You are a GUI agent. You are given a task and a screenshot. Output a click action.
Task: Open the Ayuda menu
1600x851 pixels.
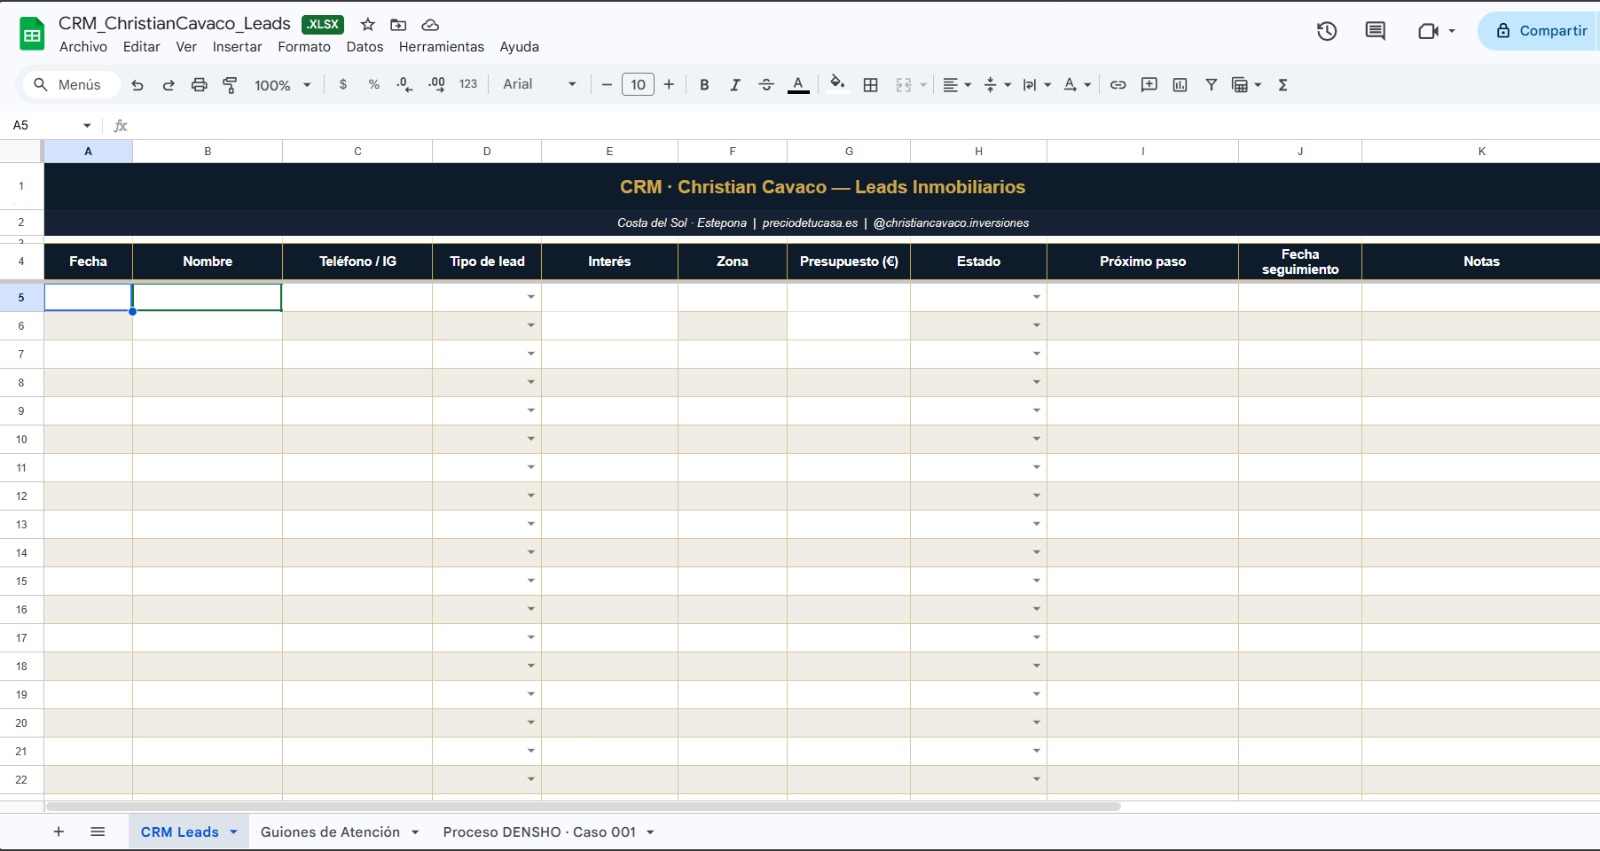point(519,47)
